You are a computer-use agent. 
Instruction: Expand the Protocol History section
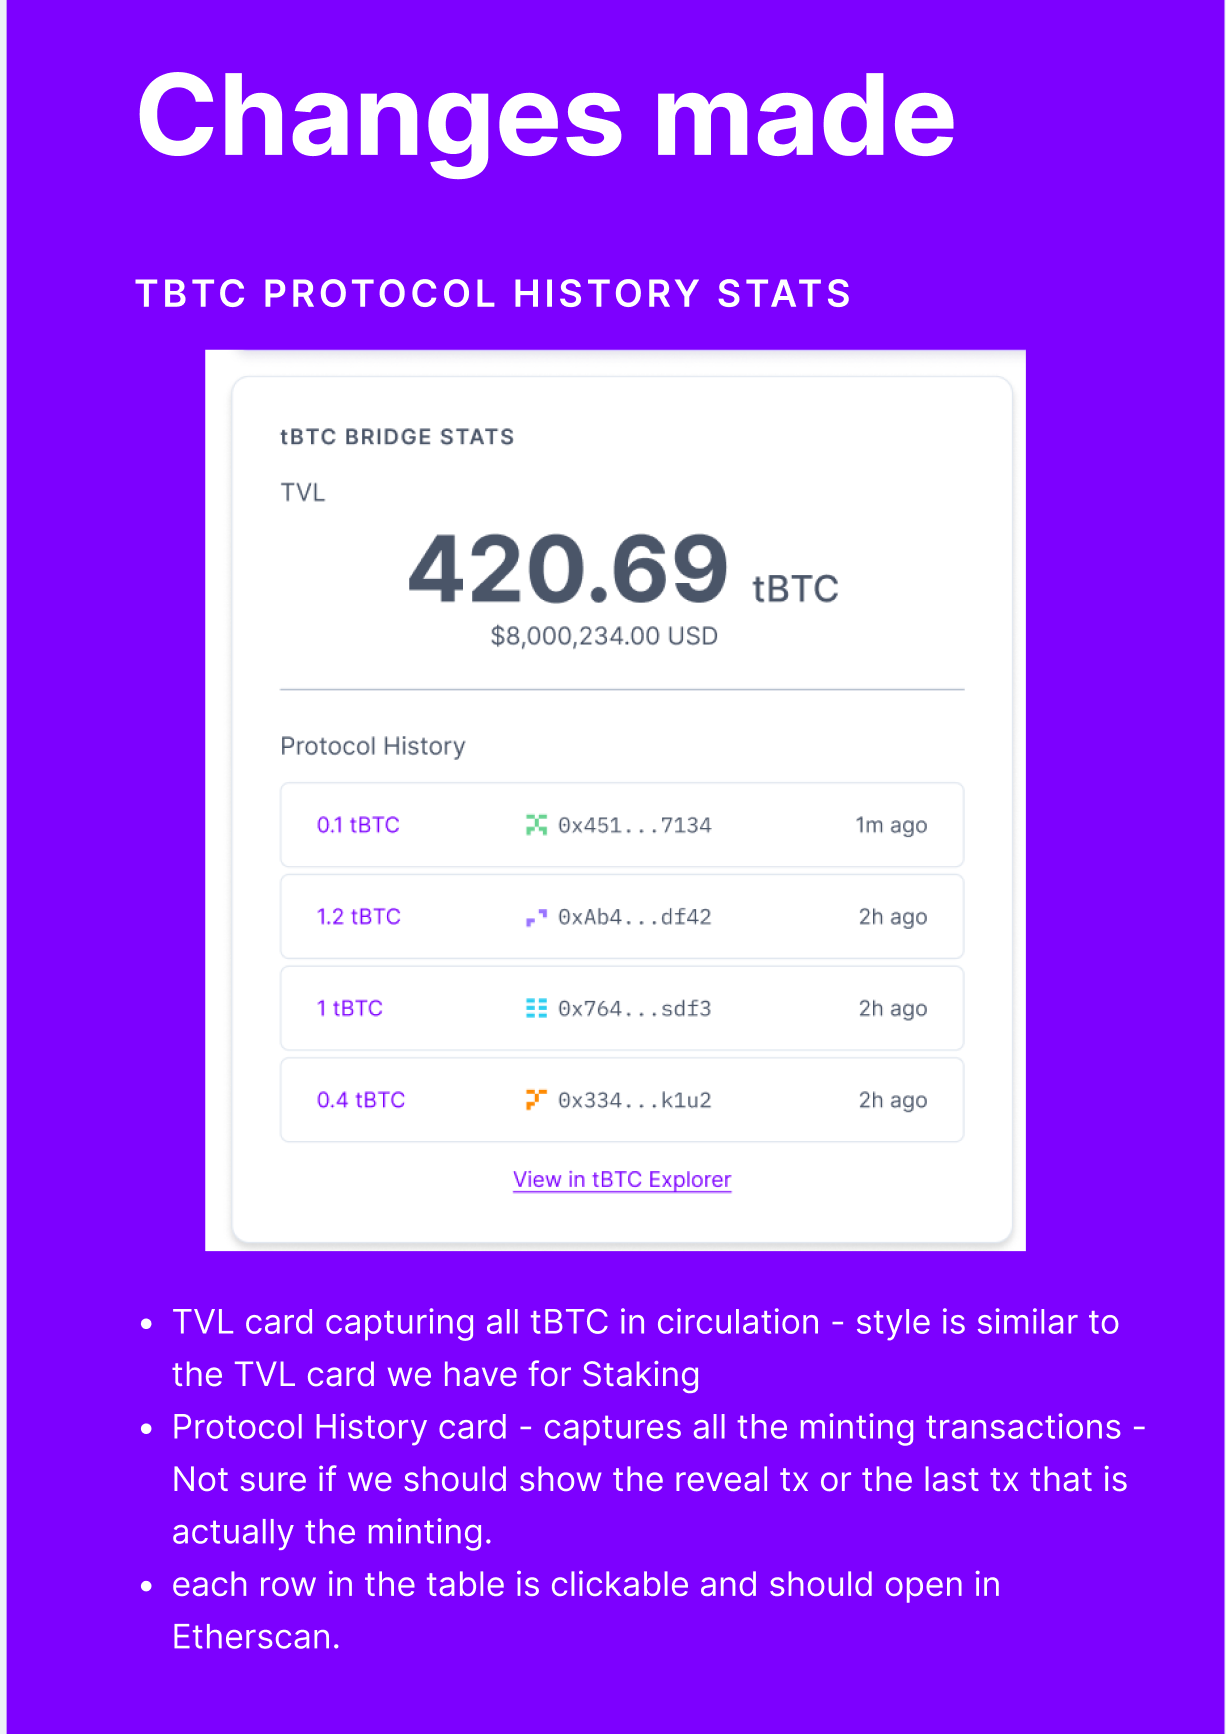pyautogui.click(x=373, y=745)
